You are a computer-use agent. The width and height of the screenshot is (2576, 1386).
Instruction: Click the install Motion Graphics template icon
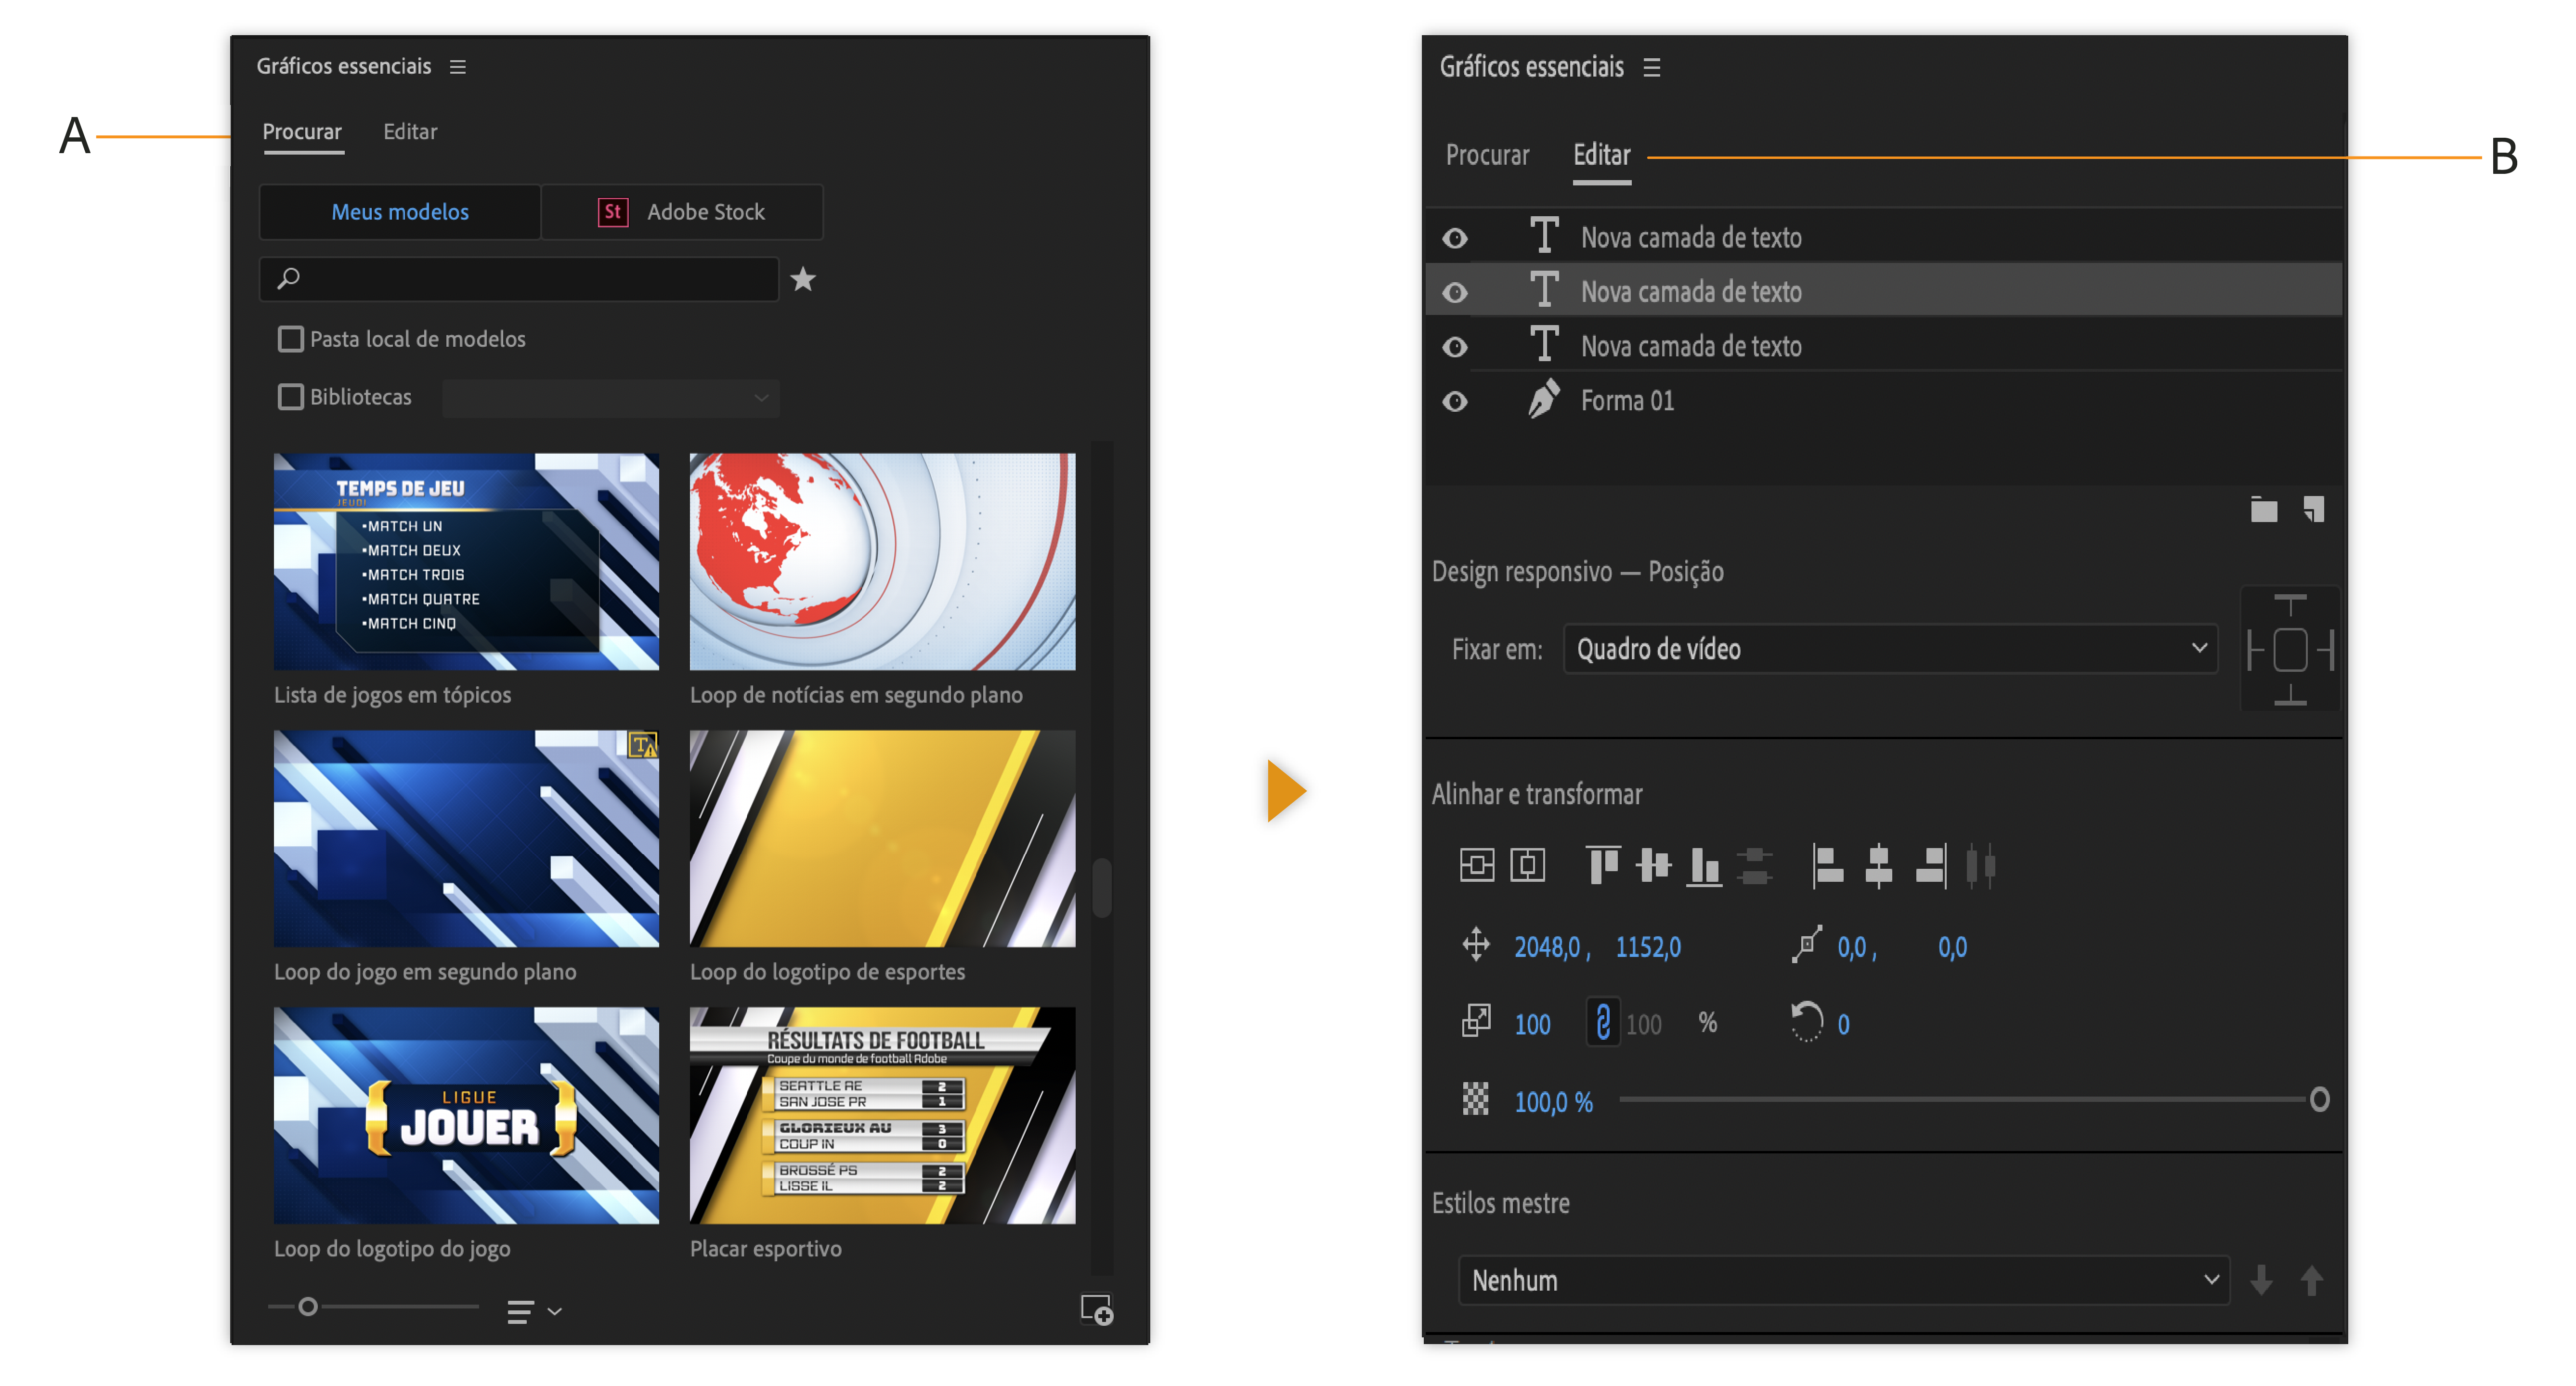click(1096, 1309)
